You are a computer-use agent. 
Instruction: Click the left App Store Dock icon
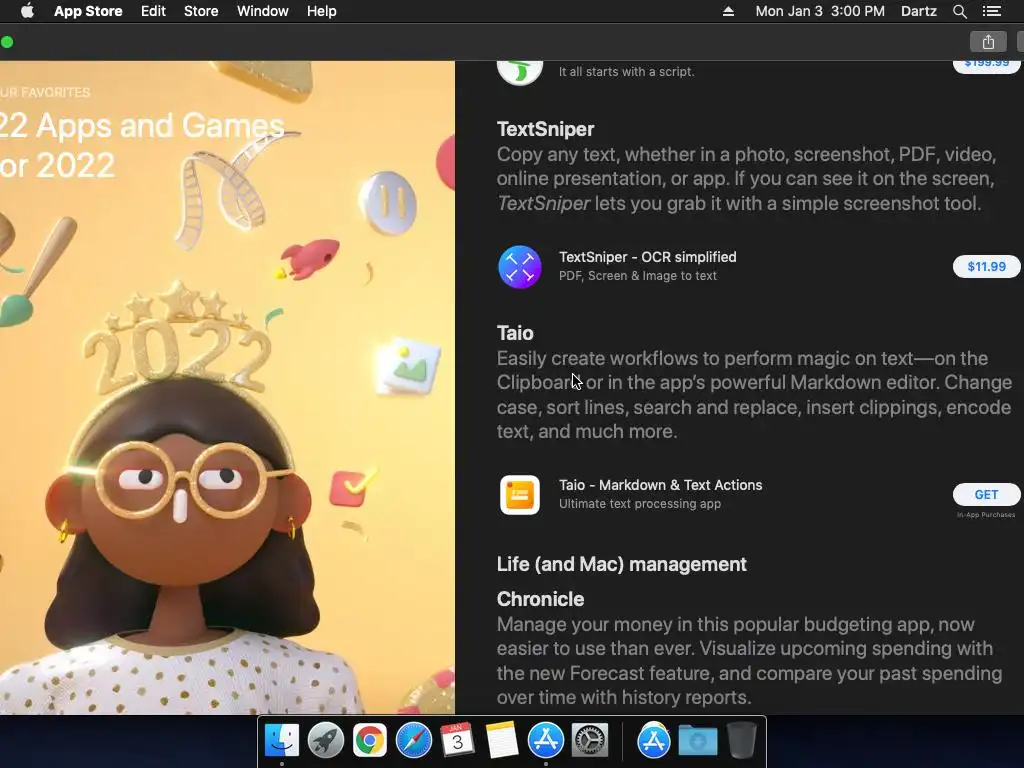click(x=545, y=741)
